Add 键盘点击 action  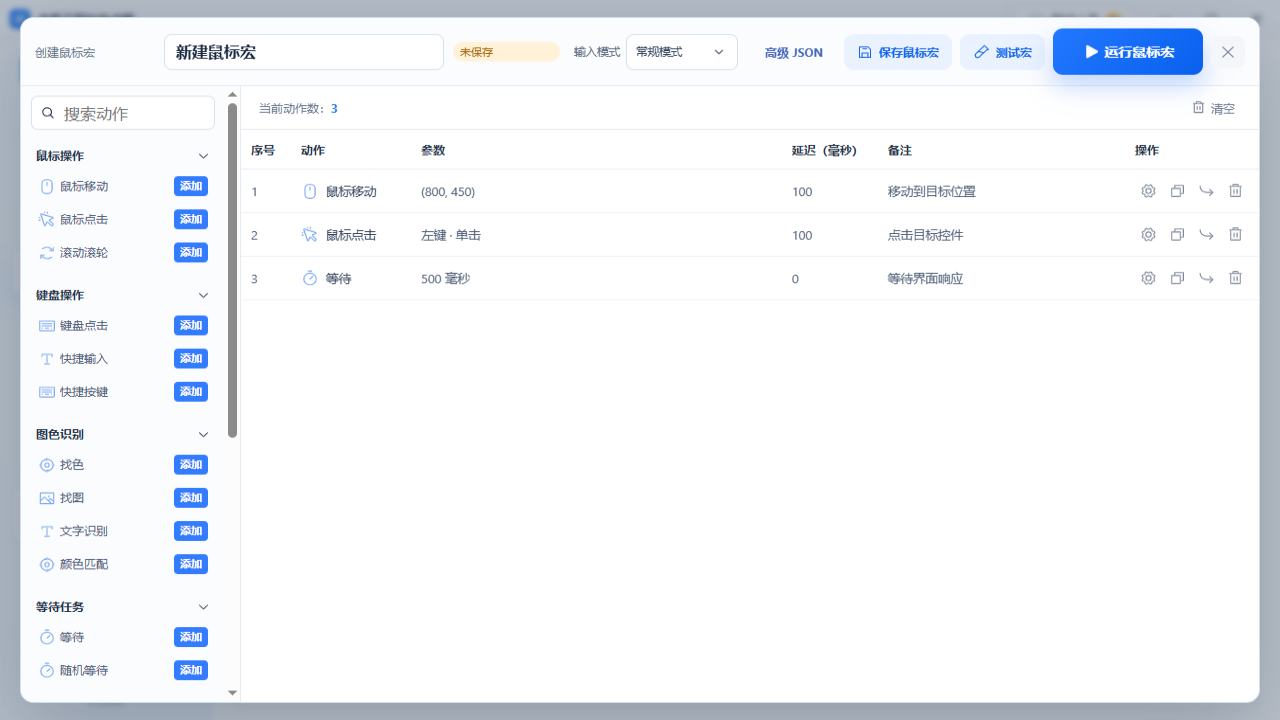[191, 325]
